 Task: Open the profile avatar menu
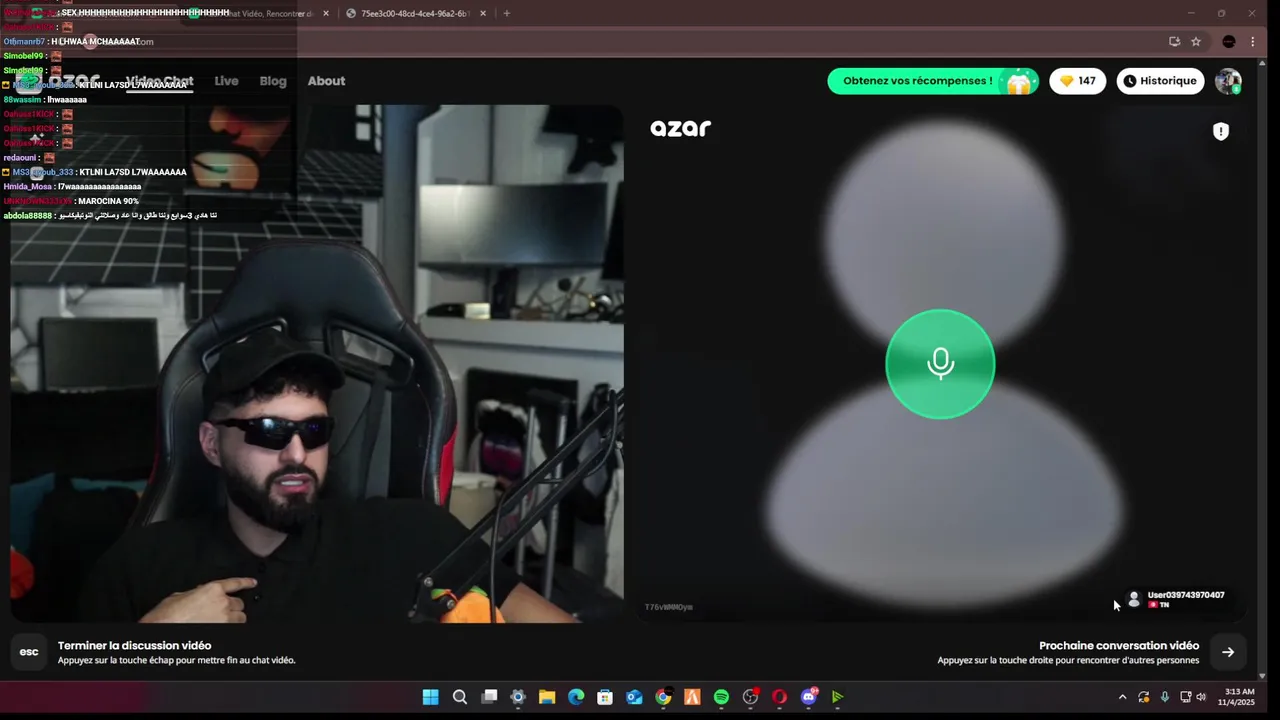1228,81
